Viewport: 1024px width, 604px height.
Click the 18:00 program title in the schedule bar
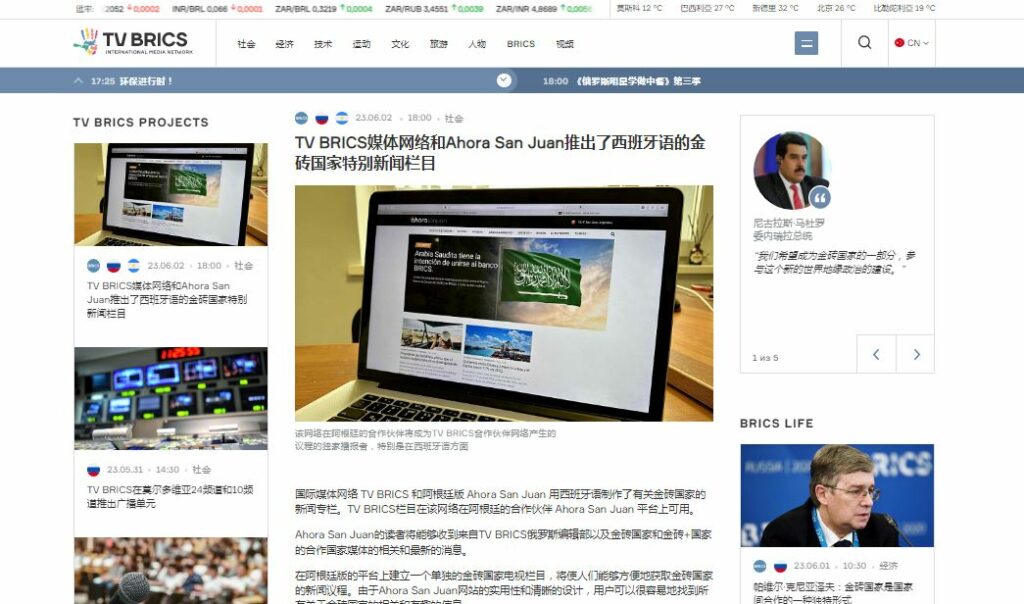[x=638, y=81]
